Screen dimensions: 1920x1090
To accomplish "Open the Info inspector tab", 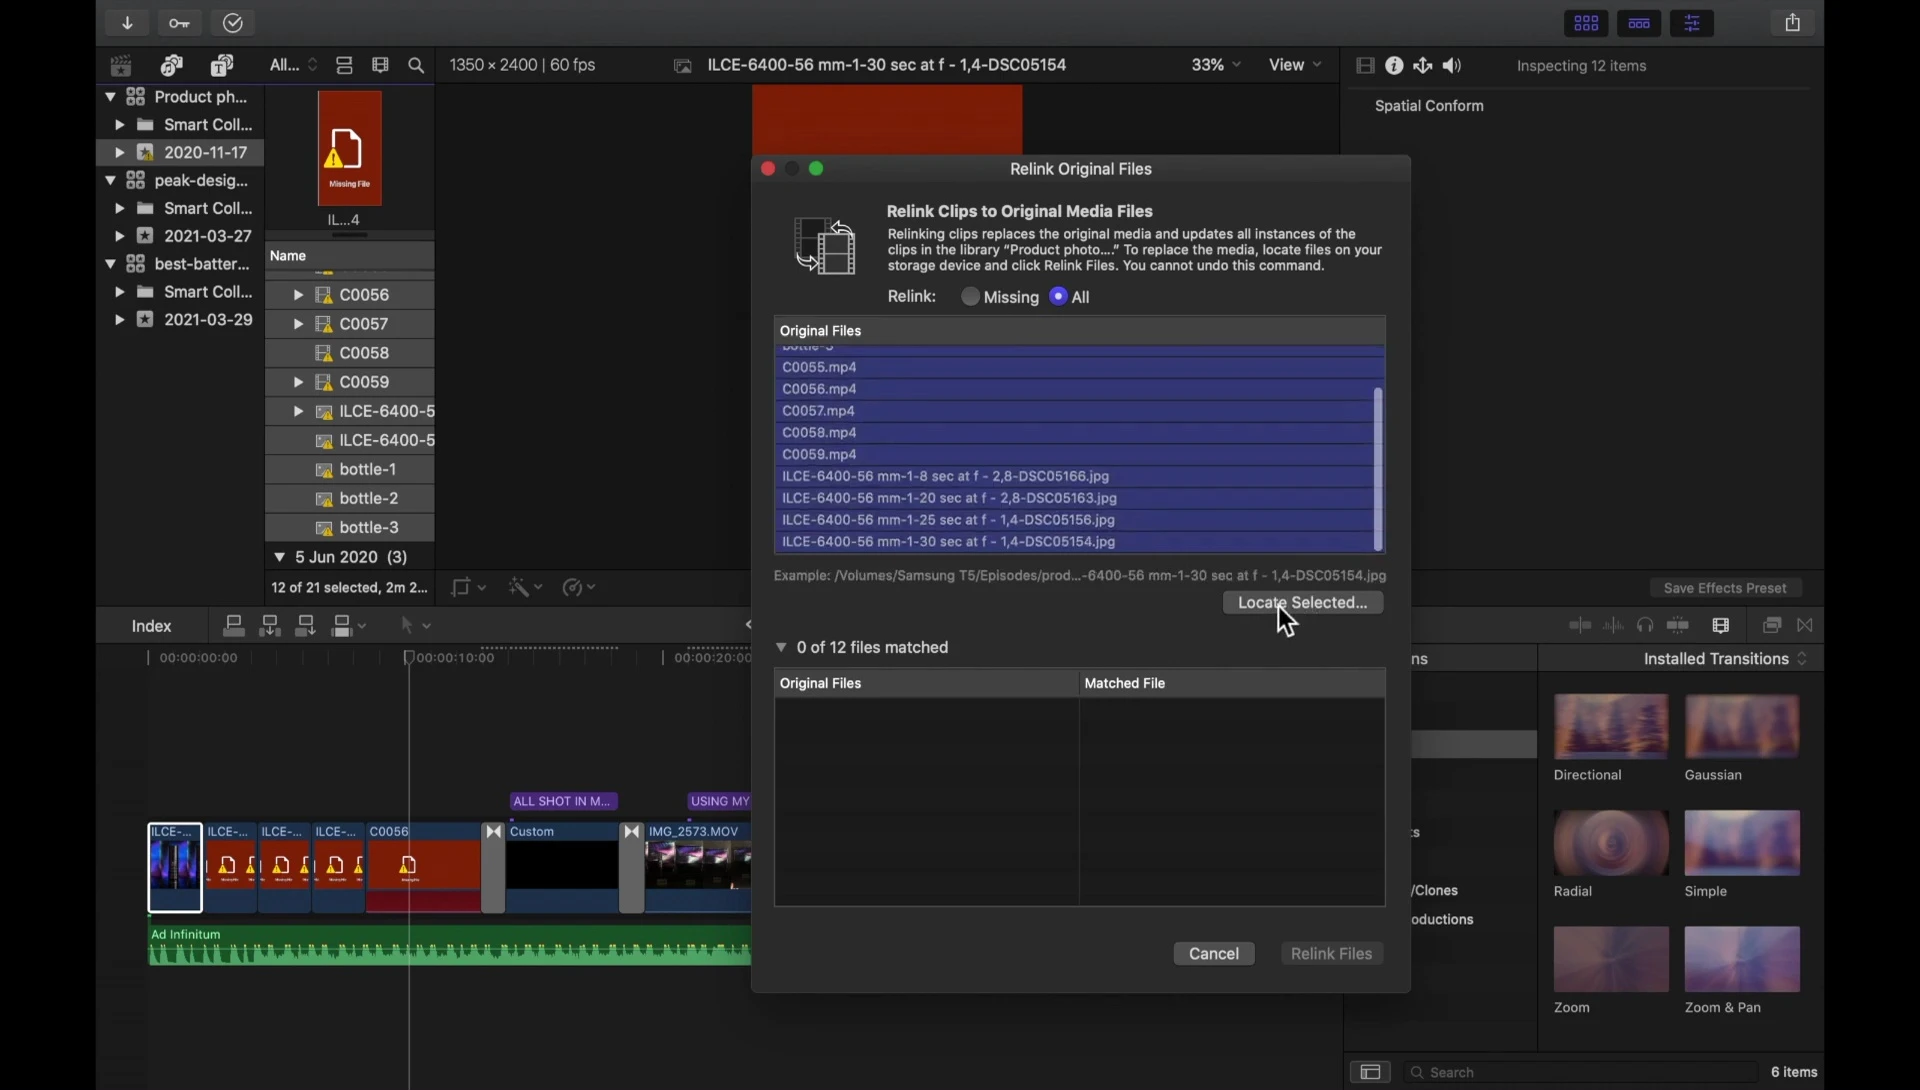I will coord(1395,66).
